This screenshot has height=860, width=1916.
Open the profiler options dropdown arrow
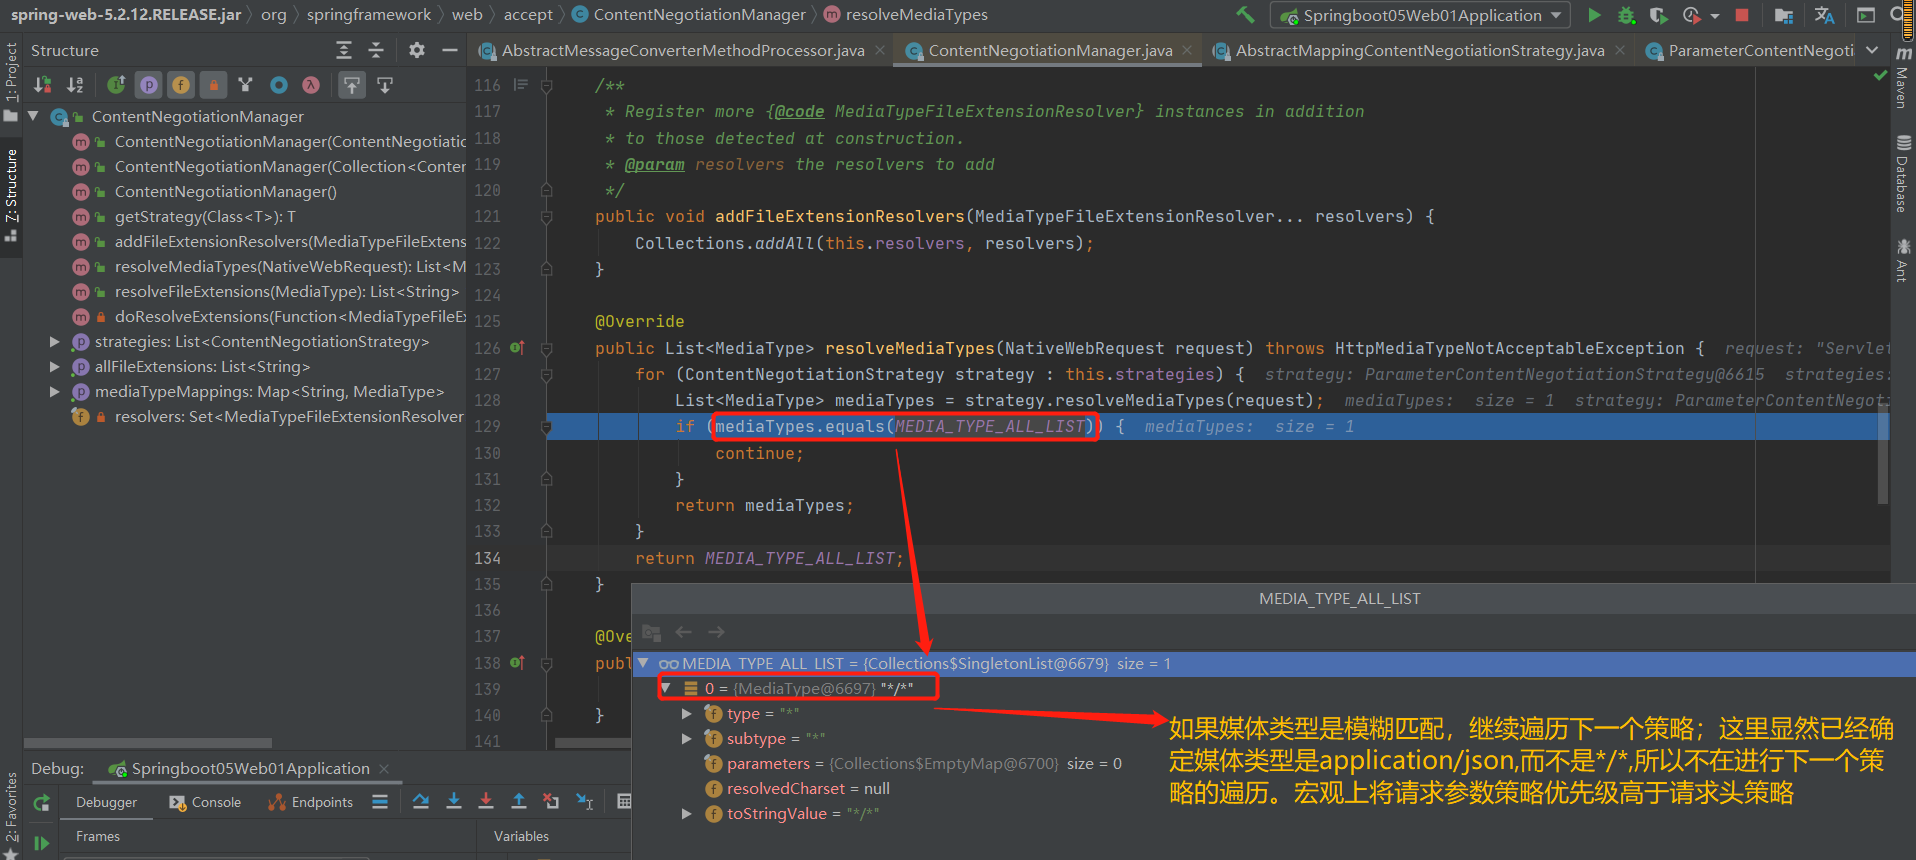coord(1715,16)
